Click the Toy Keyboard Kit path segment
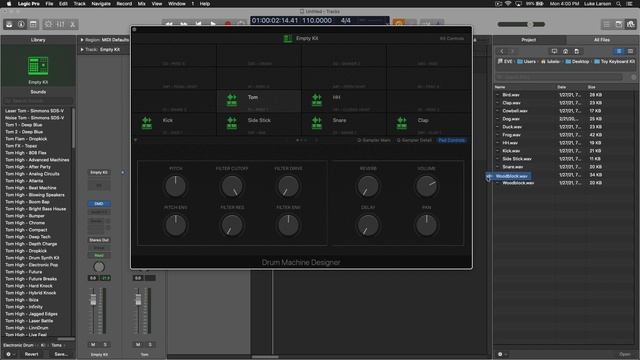 pyautogui.click(x=614, y=62)
